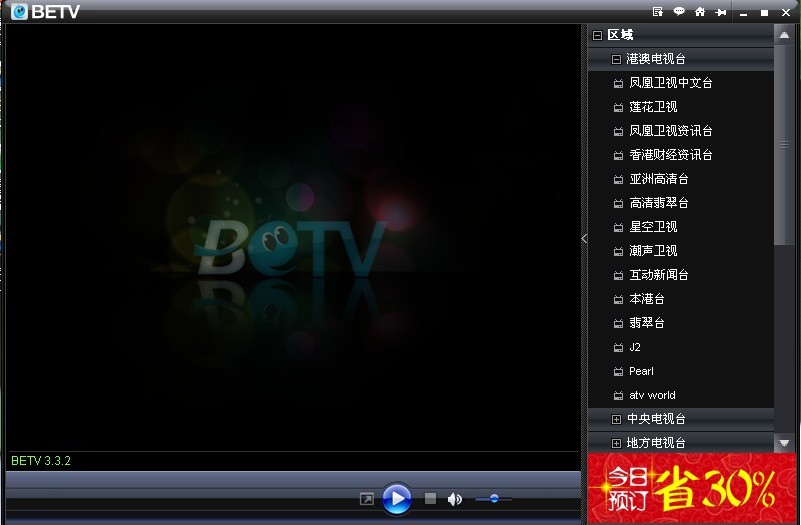Viewport: 801px width, 525px height.
Task: Click the red 省30% advertisement banner
Action: pos(692,488)
